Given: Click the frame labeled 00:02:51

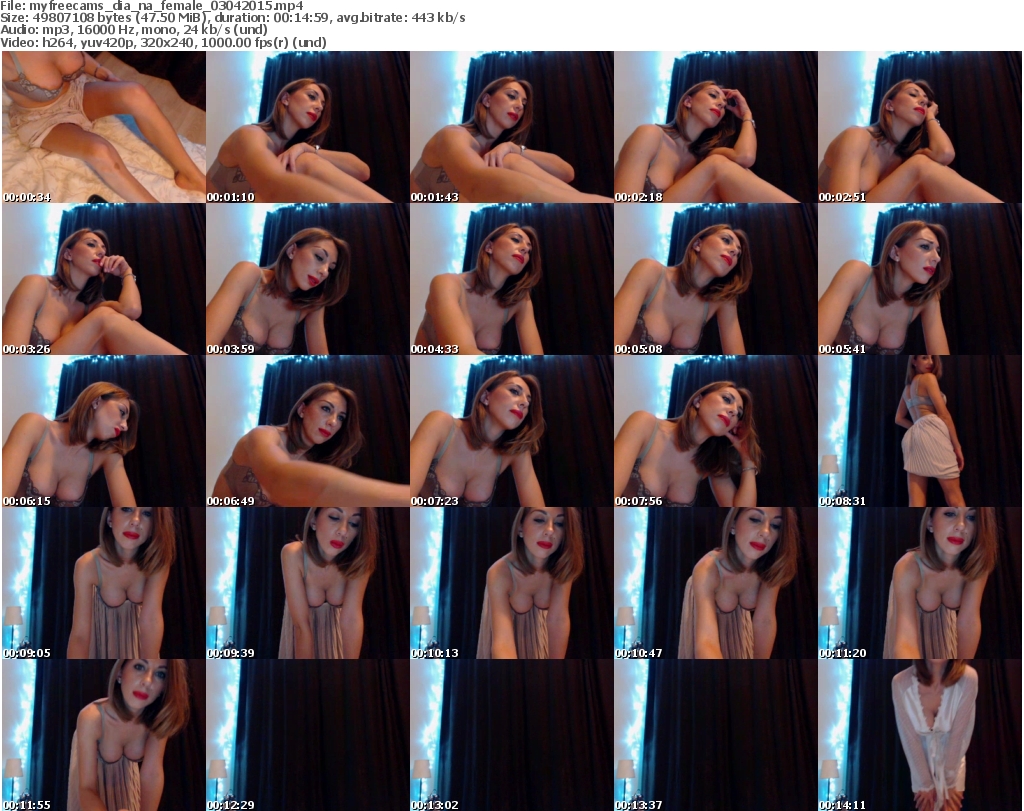Looking at the screenshot, I should (x=919, y=127).
